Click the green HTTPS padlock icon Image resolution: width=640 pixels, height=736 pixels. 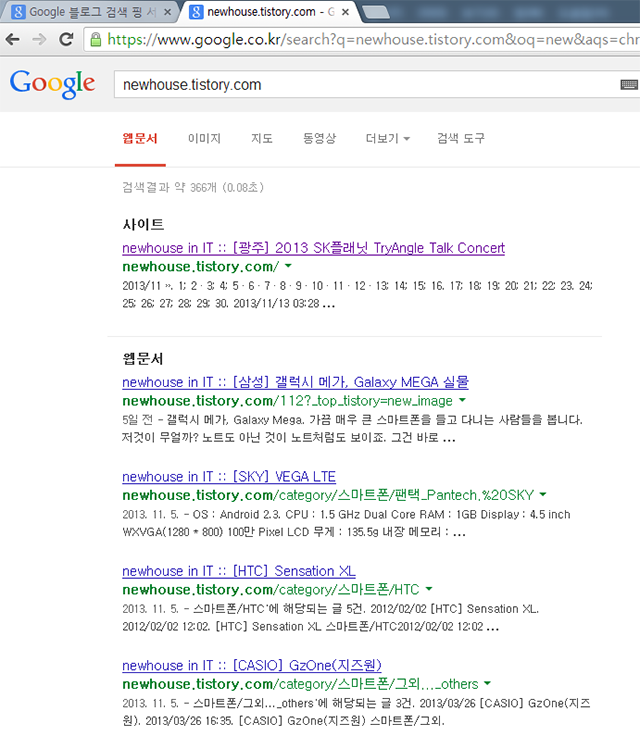96,39
